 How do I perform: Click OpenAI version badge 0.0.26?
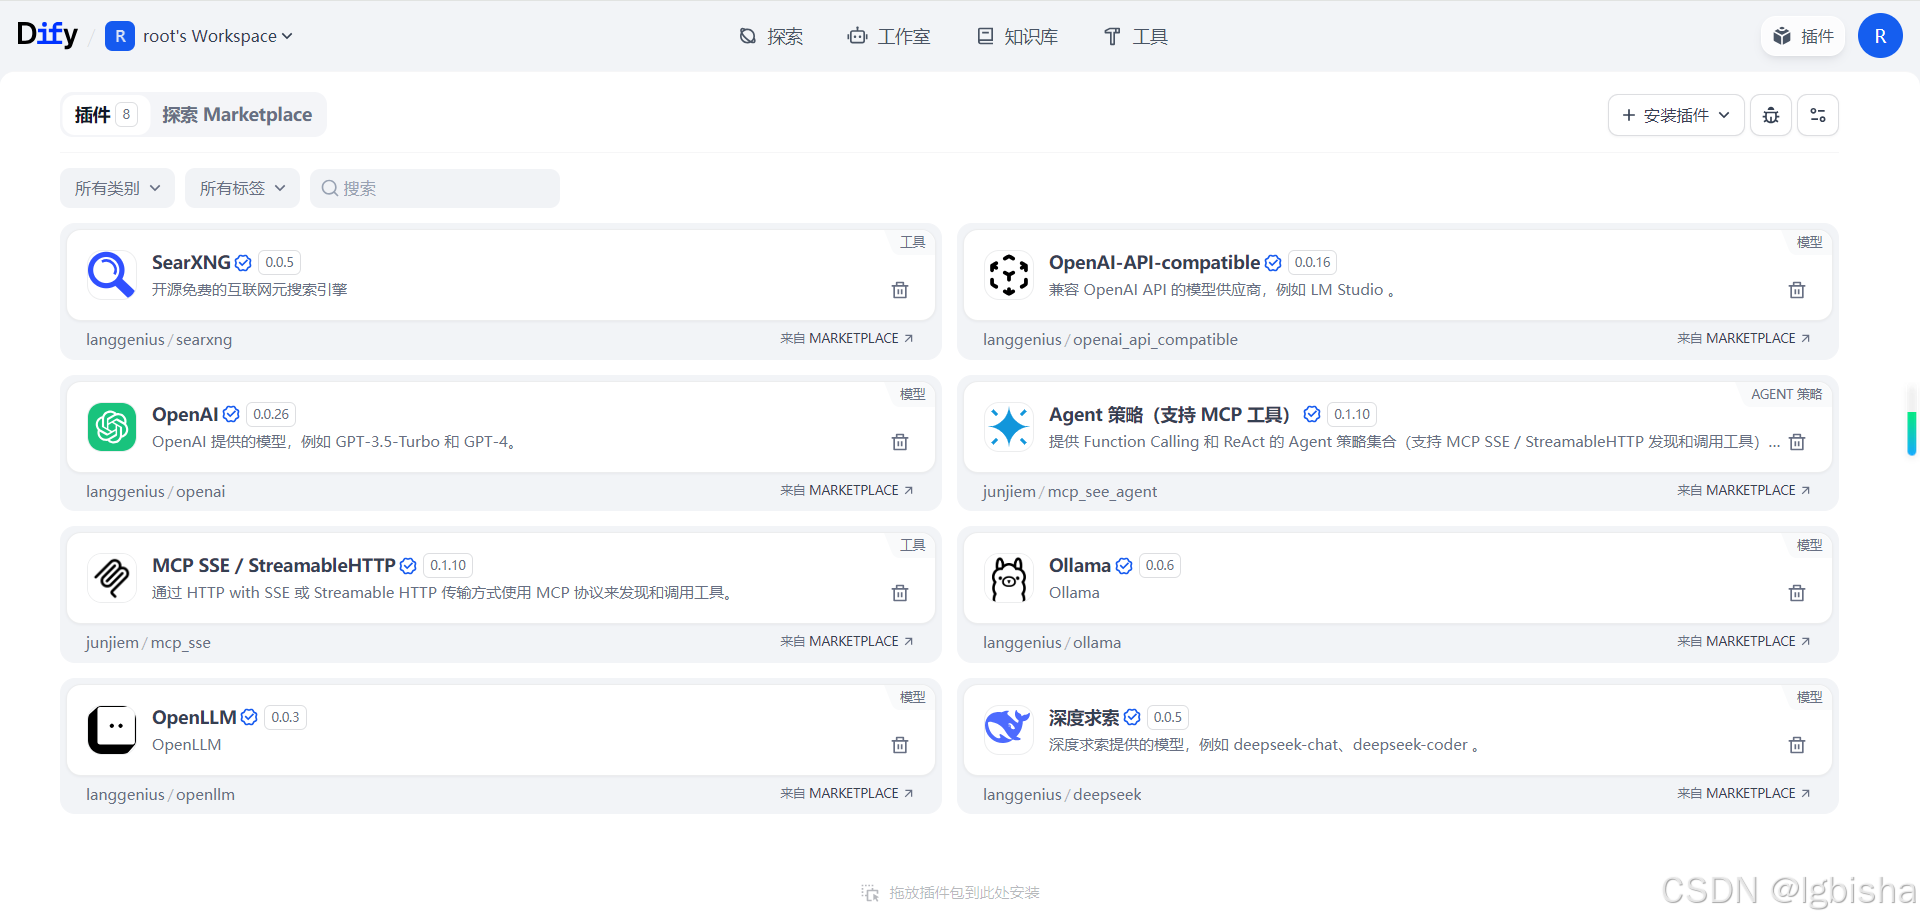click(271, 414)
